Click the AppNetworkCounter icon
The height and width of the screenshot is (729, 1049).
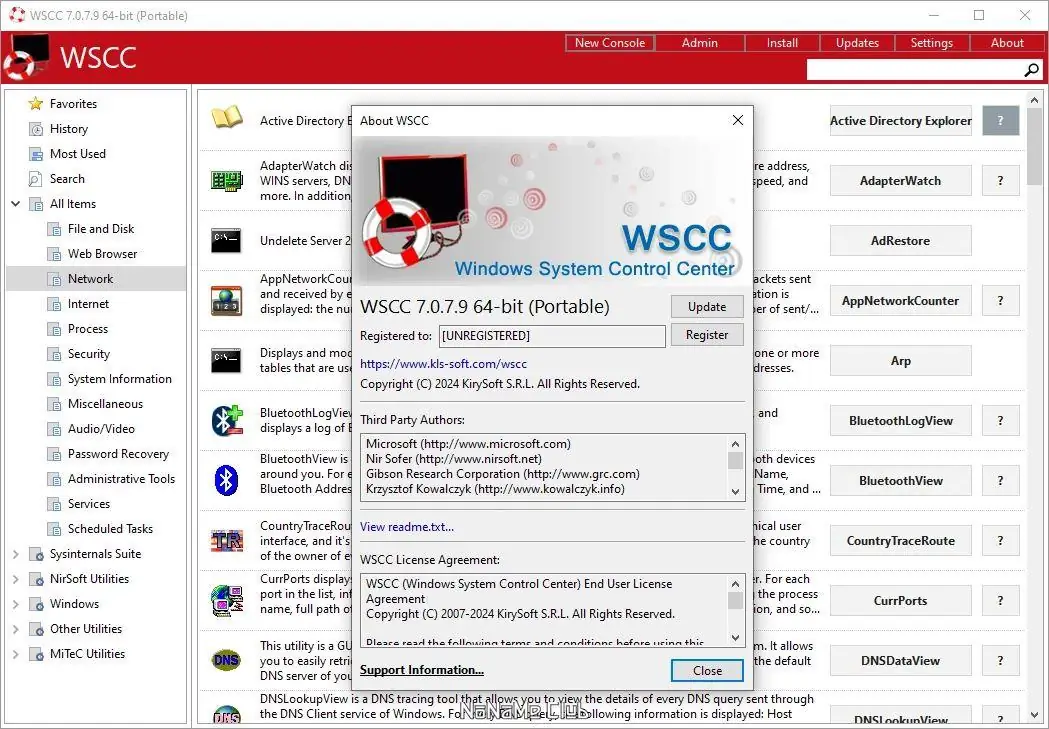pyautogui.click(x=226, y=301)
